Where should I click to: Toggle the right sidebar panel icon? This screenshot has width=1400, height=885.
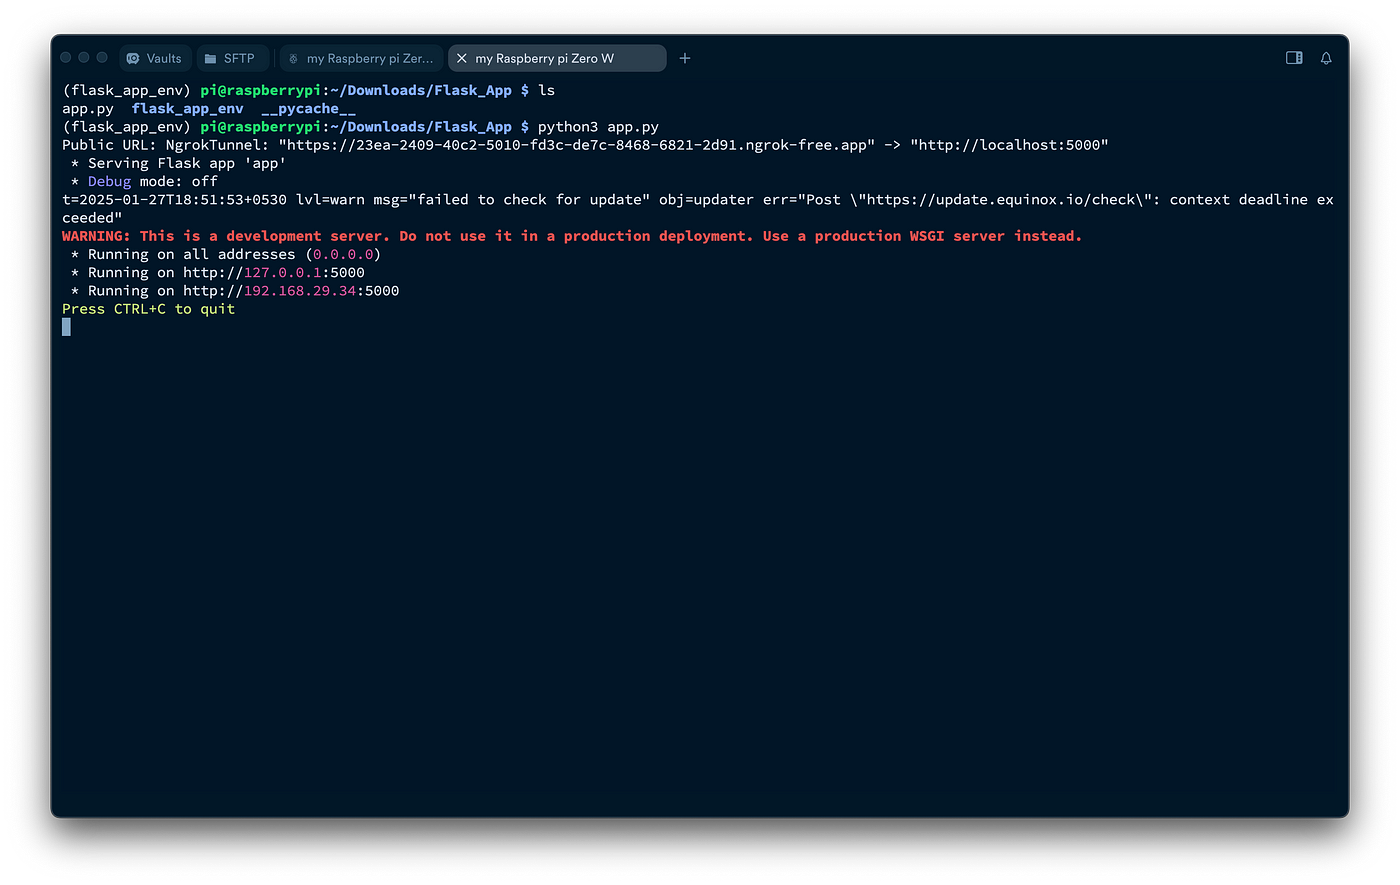pos(1294,58)
